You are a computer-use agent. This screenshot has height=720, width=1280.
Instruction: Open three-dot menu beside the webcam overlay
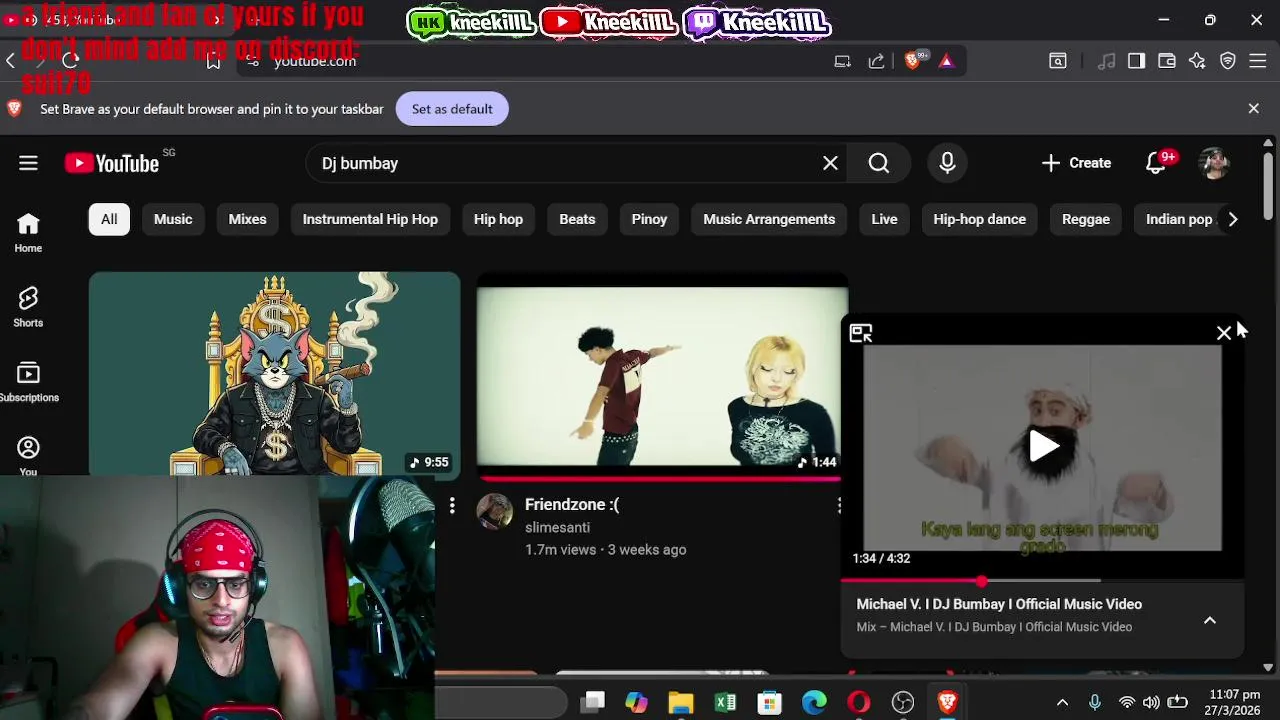[x=452, y=506]
